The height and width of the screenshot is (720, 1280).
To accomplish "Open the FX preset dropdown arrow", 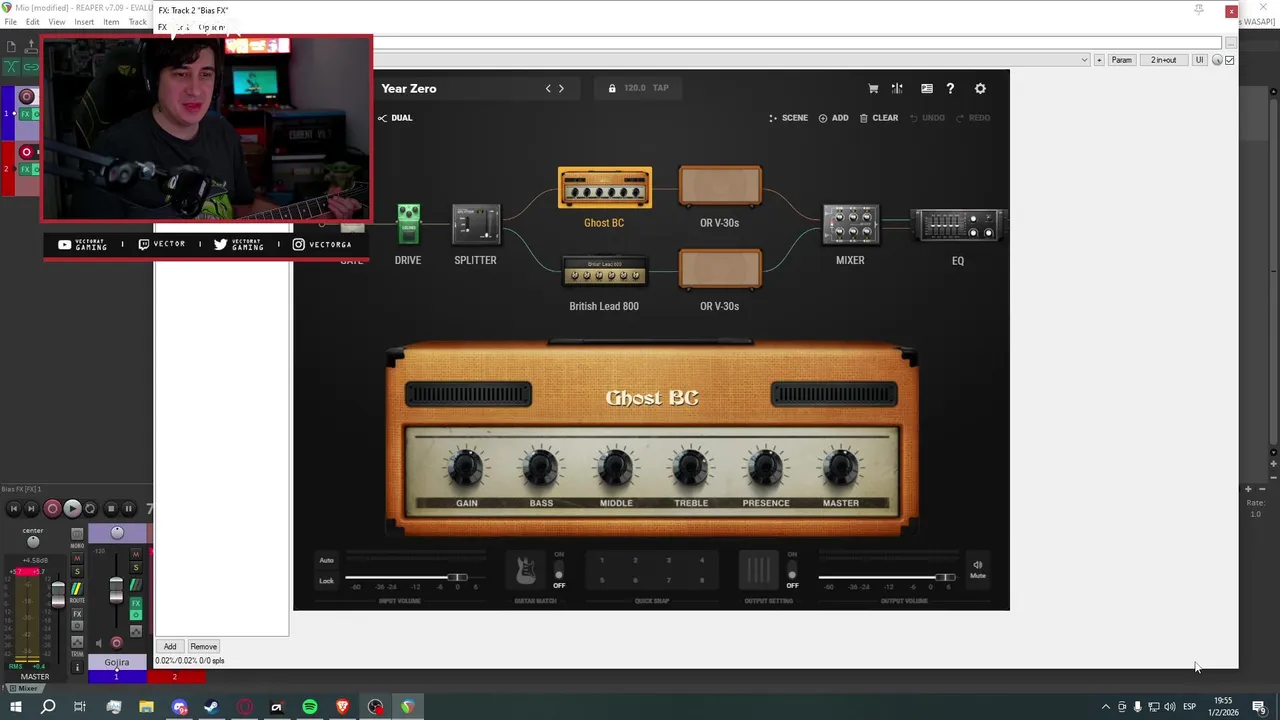I will (1084, 60).
